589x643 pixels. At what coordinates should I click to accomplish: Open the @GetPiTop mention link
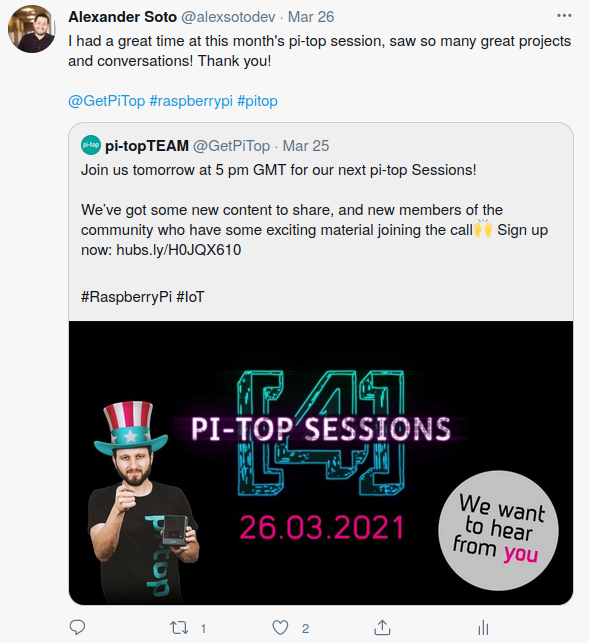click(107, 101)
